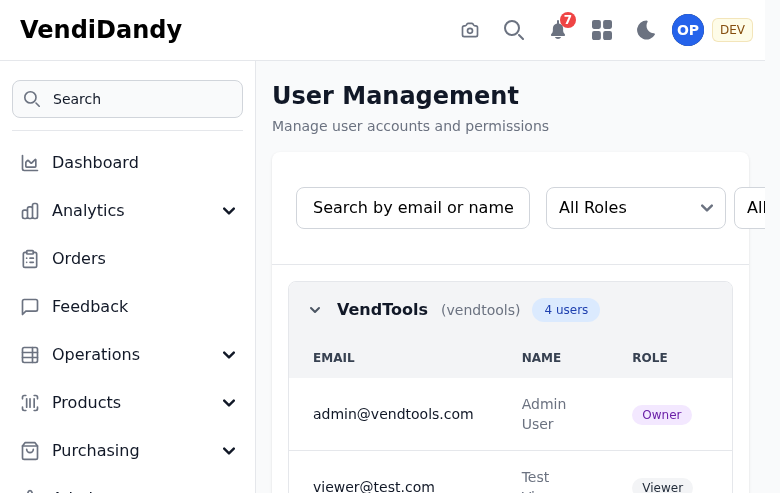780x493 pixels.
Task: Toggle dark mode moon icon
Action: coord(646,30)
